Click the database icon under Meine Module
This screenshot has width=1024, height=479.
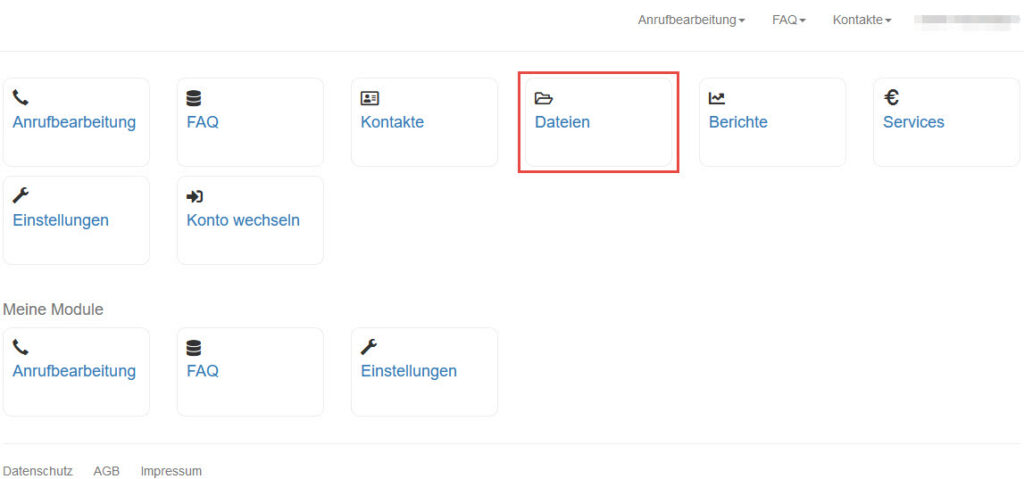coord(193,348)
